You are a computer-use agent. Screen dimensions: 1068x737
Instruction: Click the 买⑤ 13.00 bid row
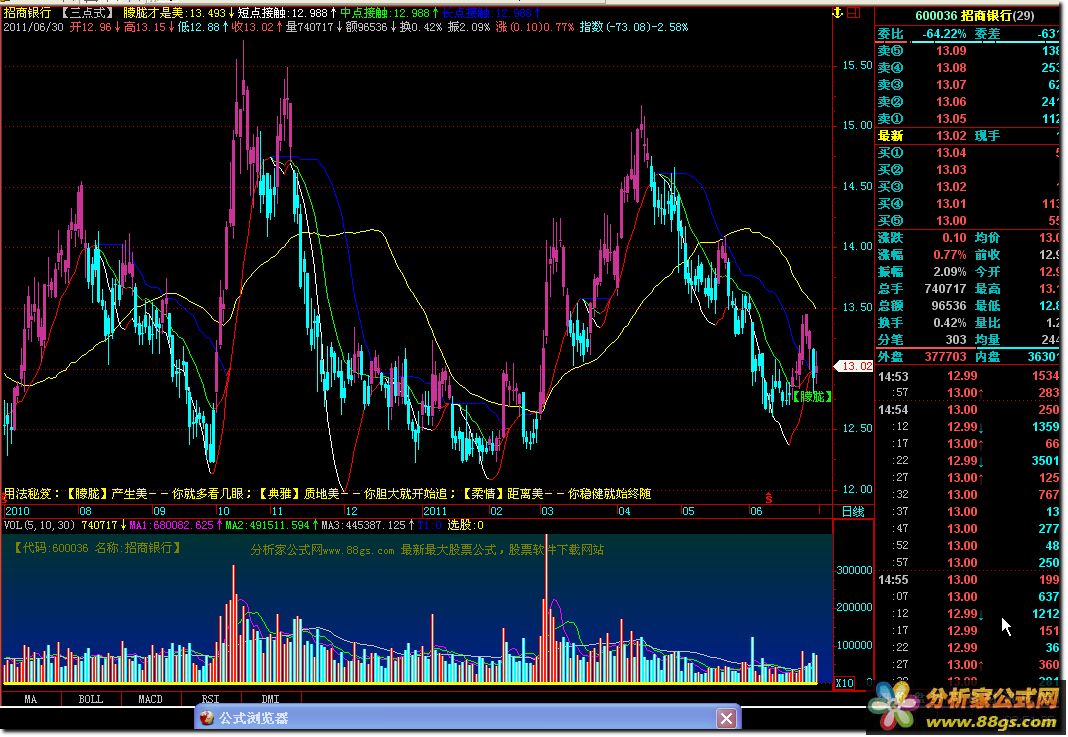[967, 221]
